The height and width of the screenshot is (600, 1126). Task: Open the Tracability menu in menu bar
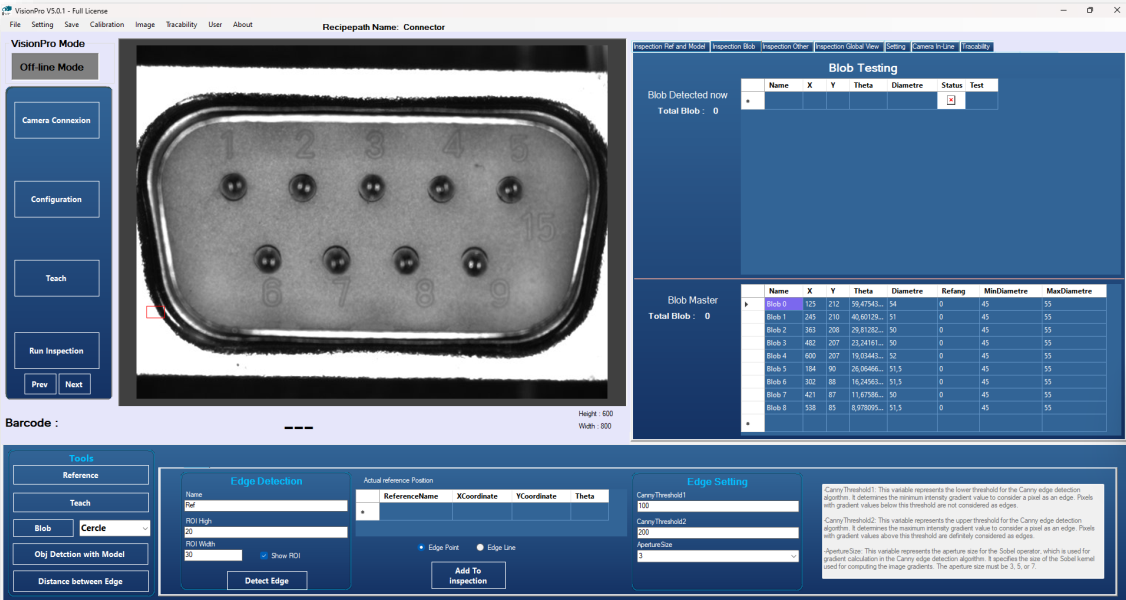tap(181, 24)
